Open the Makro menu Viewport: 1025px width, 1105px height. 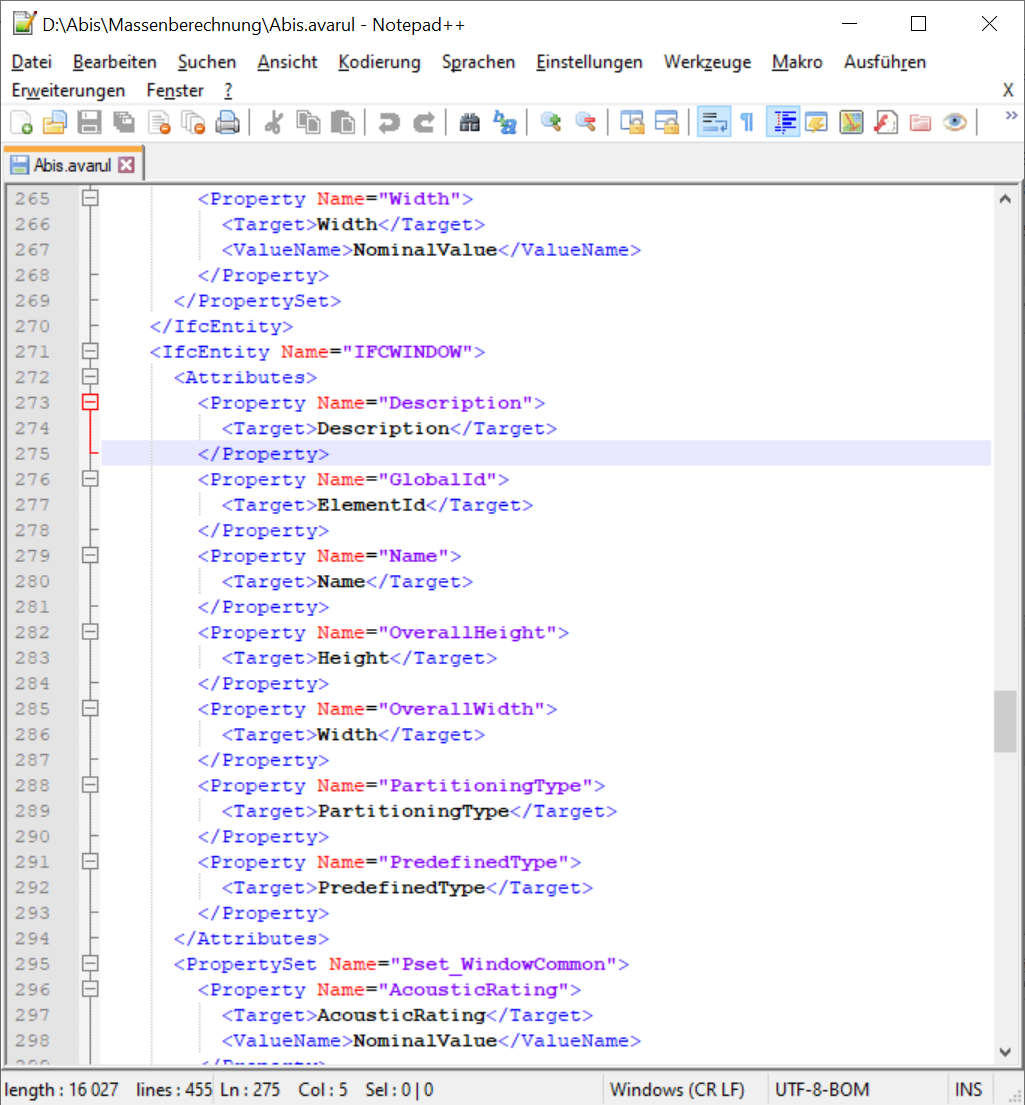point(797,62)
